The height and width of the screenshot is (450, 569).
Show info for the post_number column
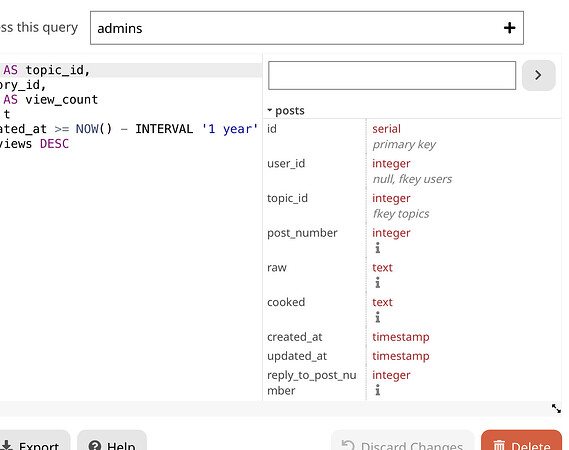[377, 248]
